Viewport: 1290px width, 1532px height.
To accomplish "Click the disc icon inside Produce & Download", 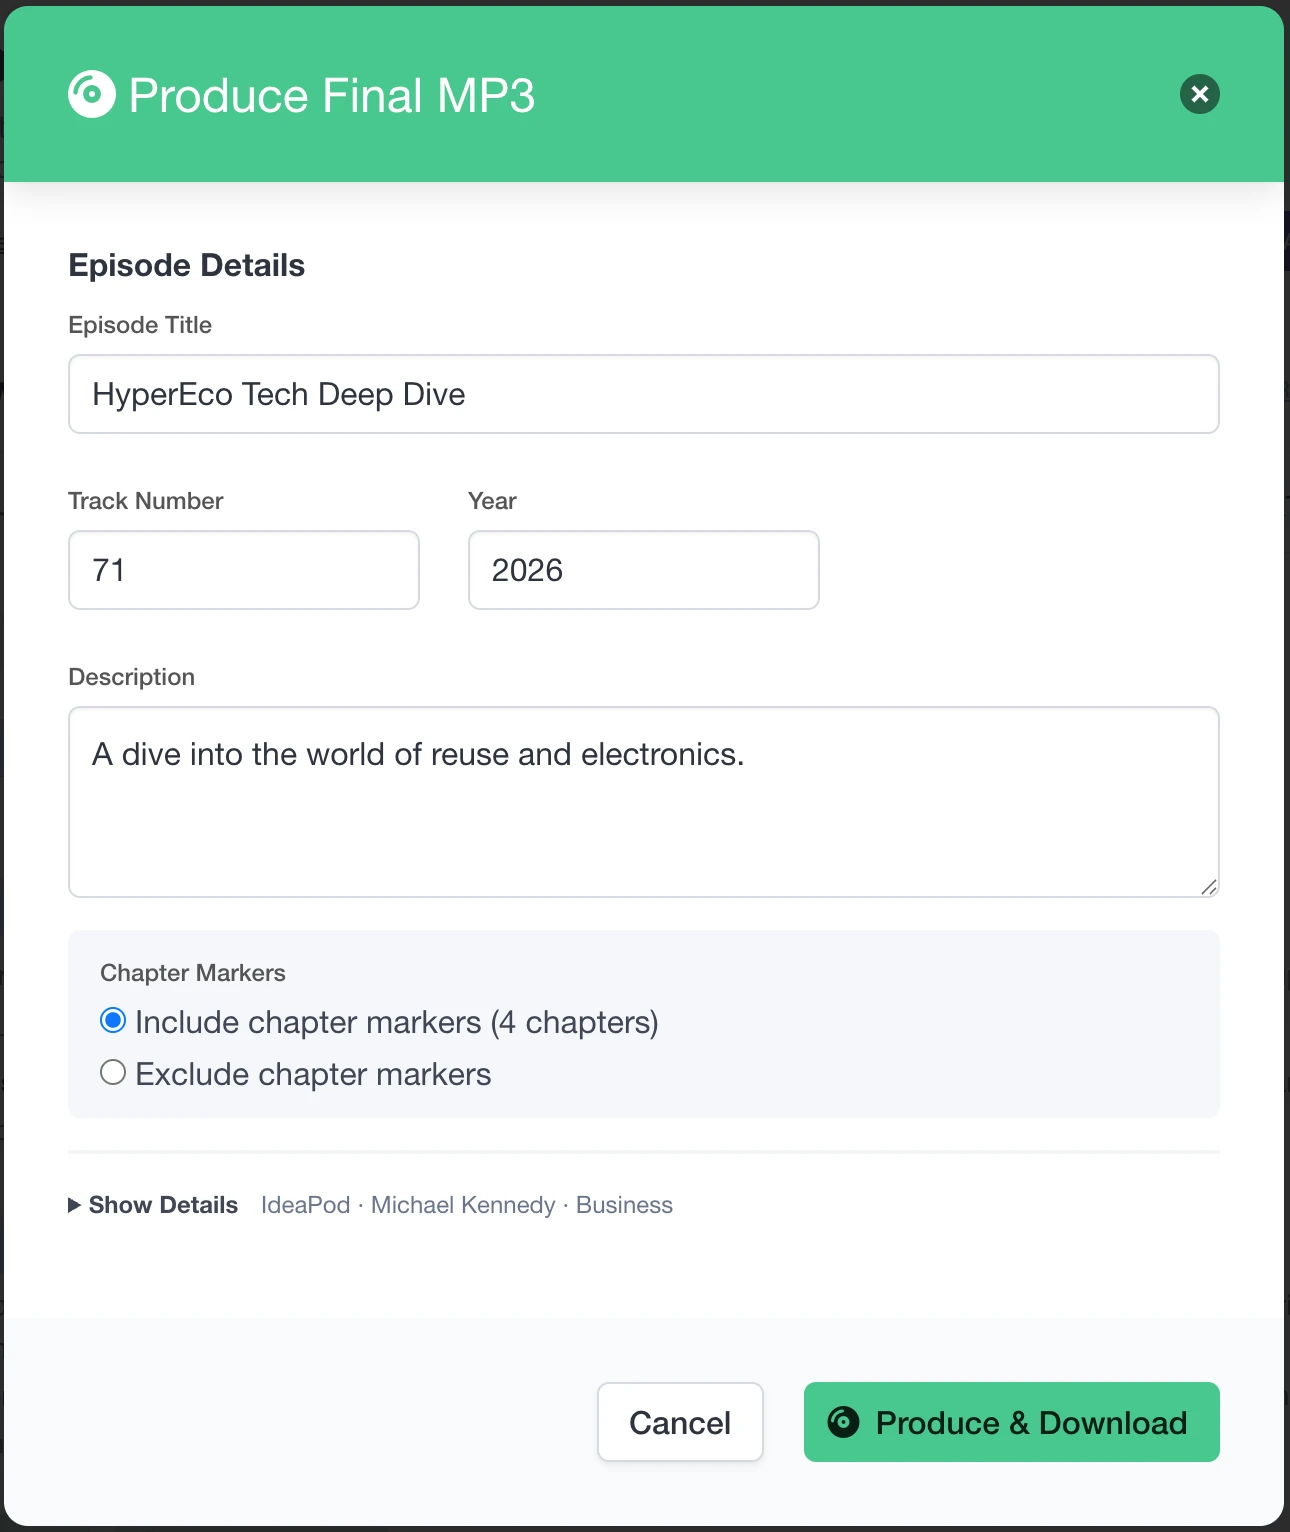I will (843, 1421).
